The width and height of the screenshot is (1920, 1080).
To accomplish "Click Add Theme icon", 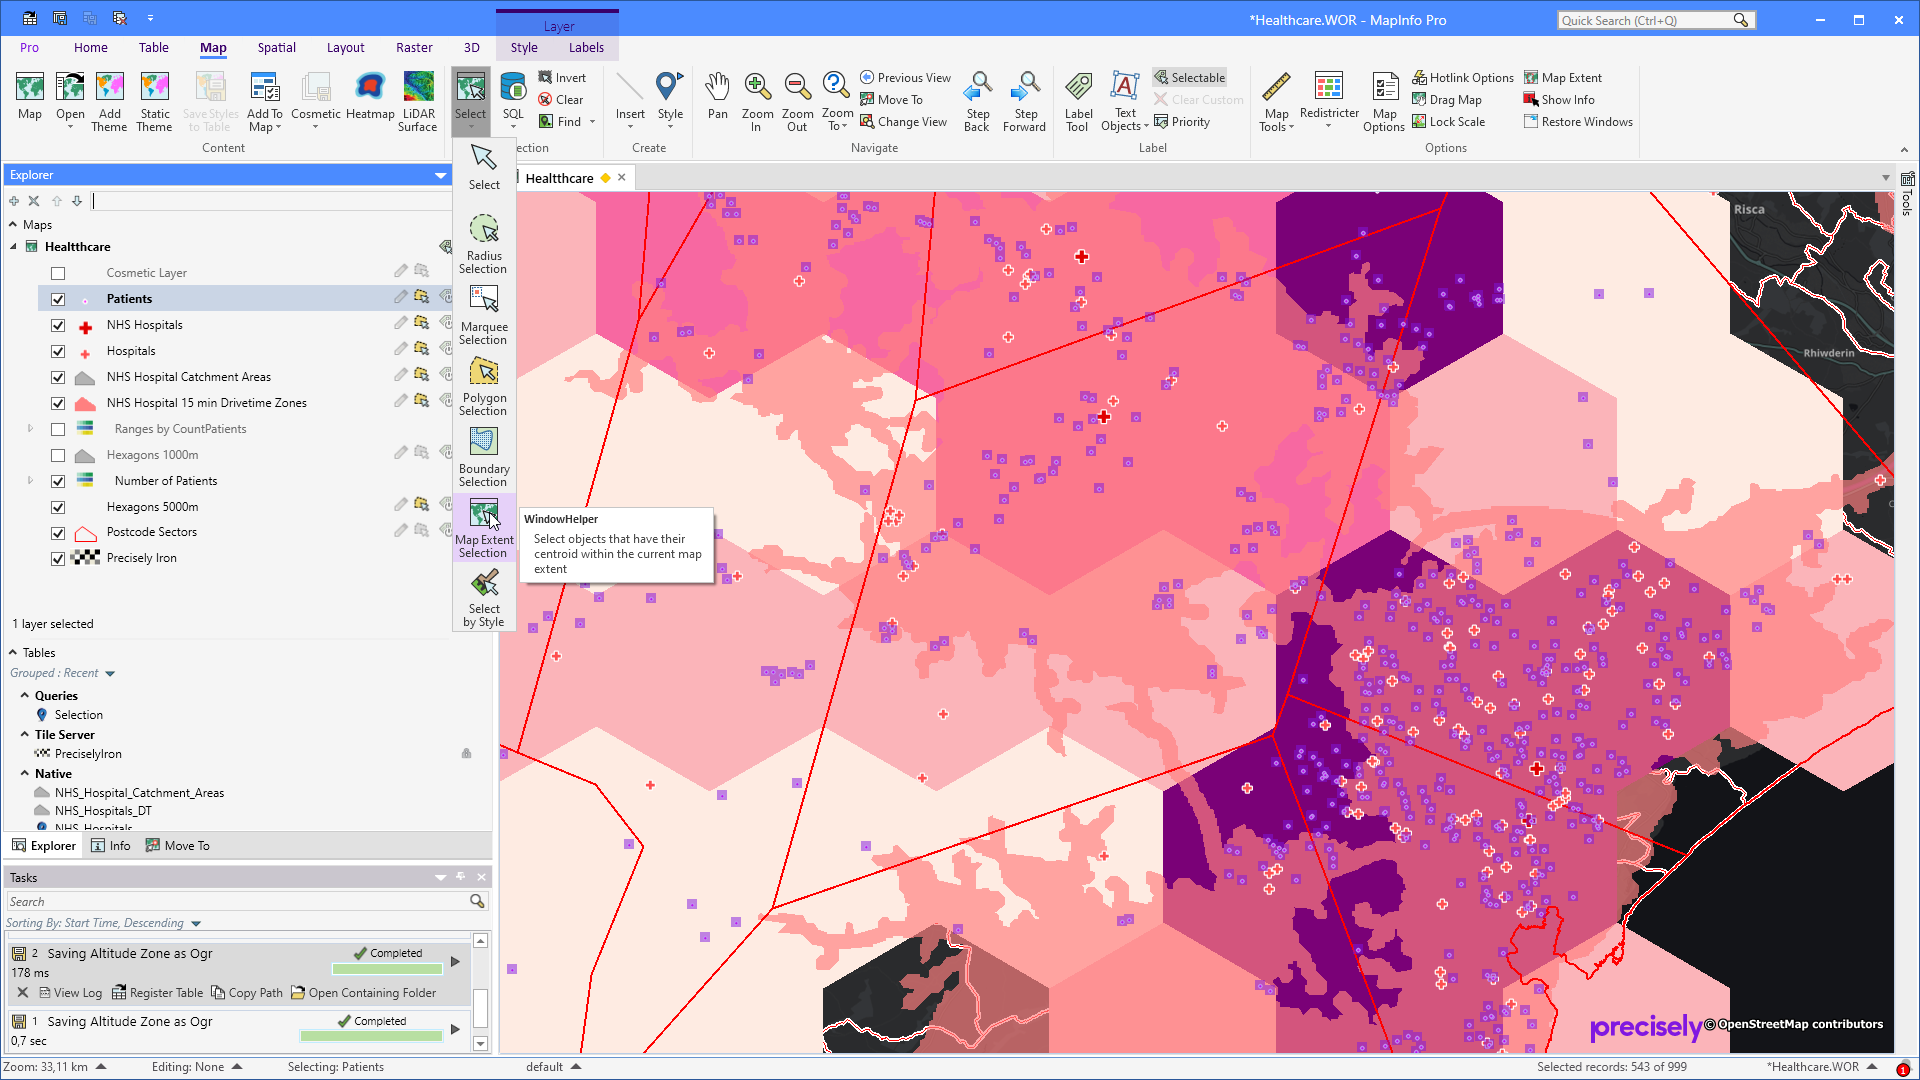I will [x=109, y=101].
